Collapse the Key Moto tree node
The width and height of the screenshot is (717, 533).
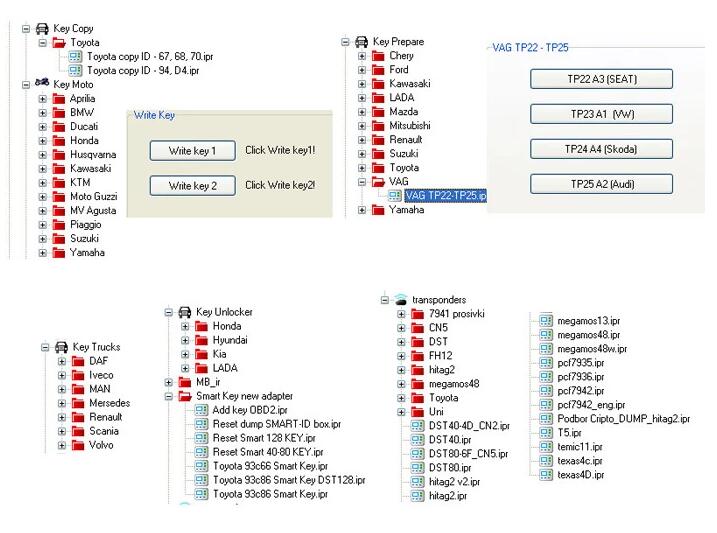coord(26,85)
